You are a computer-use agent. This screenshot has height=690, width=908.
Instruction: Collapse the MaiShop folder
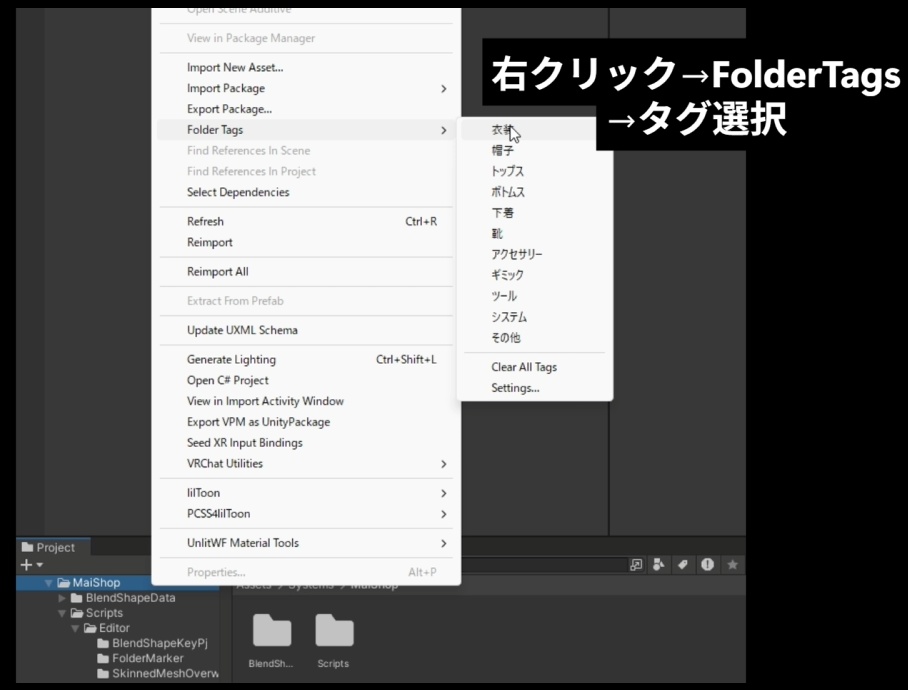(x=48, y=583)
